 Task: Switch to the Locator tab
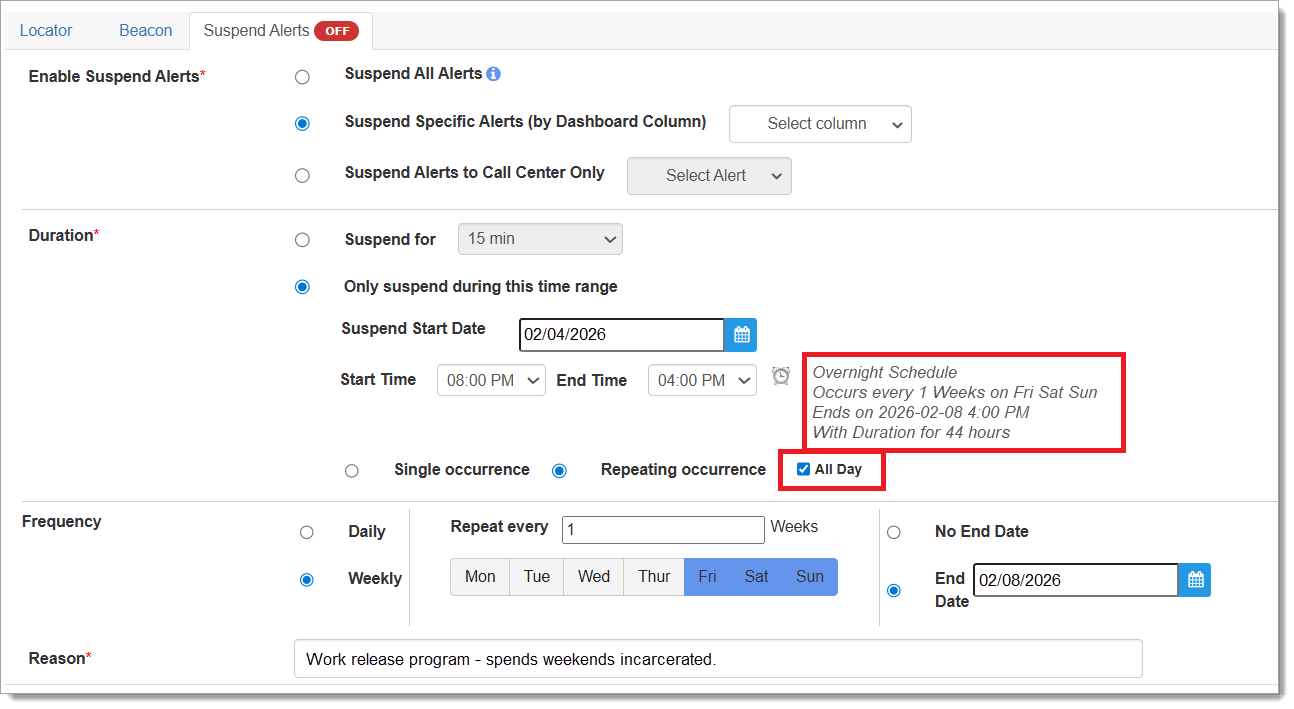click(x=46, y=31)
